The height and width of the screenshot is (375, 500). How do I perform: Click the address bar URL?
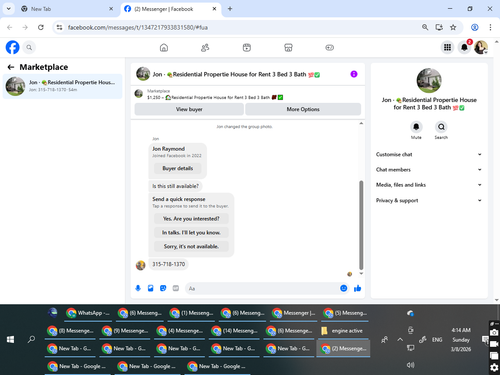pos(138,27)
